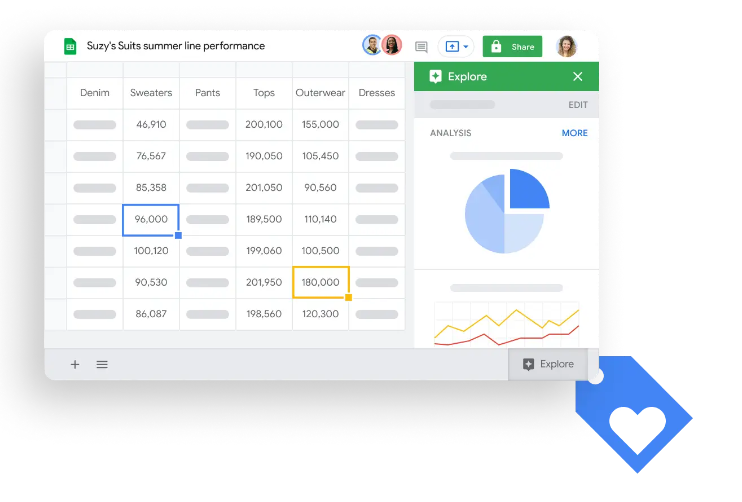Click the document title text
Viewport: 742px width, 502px height.
[175, 46]
